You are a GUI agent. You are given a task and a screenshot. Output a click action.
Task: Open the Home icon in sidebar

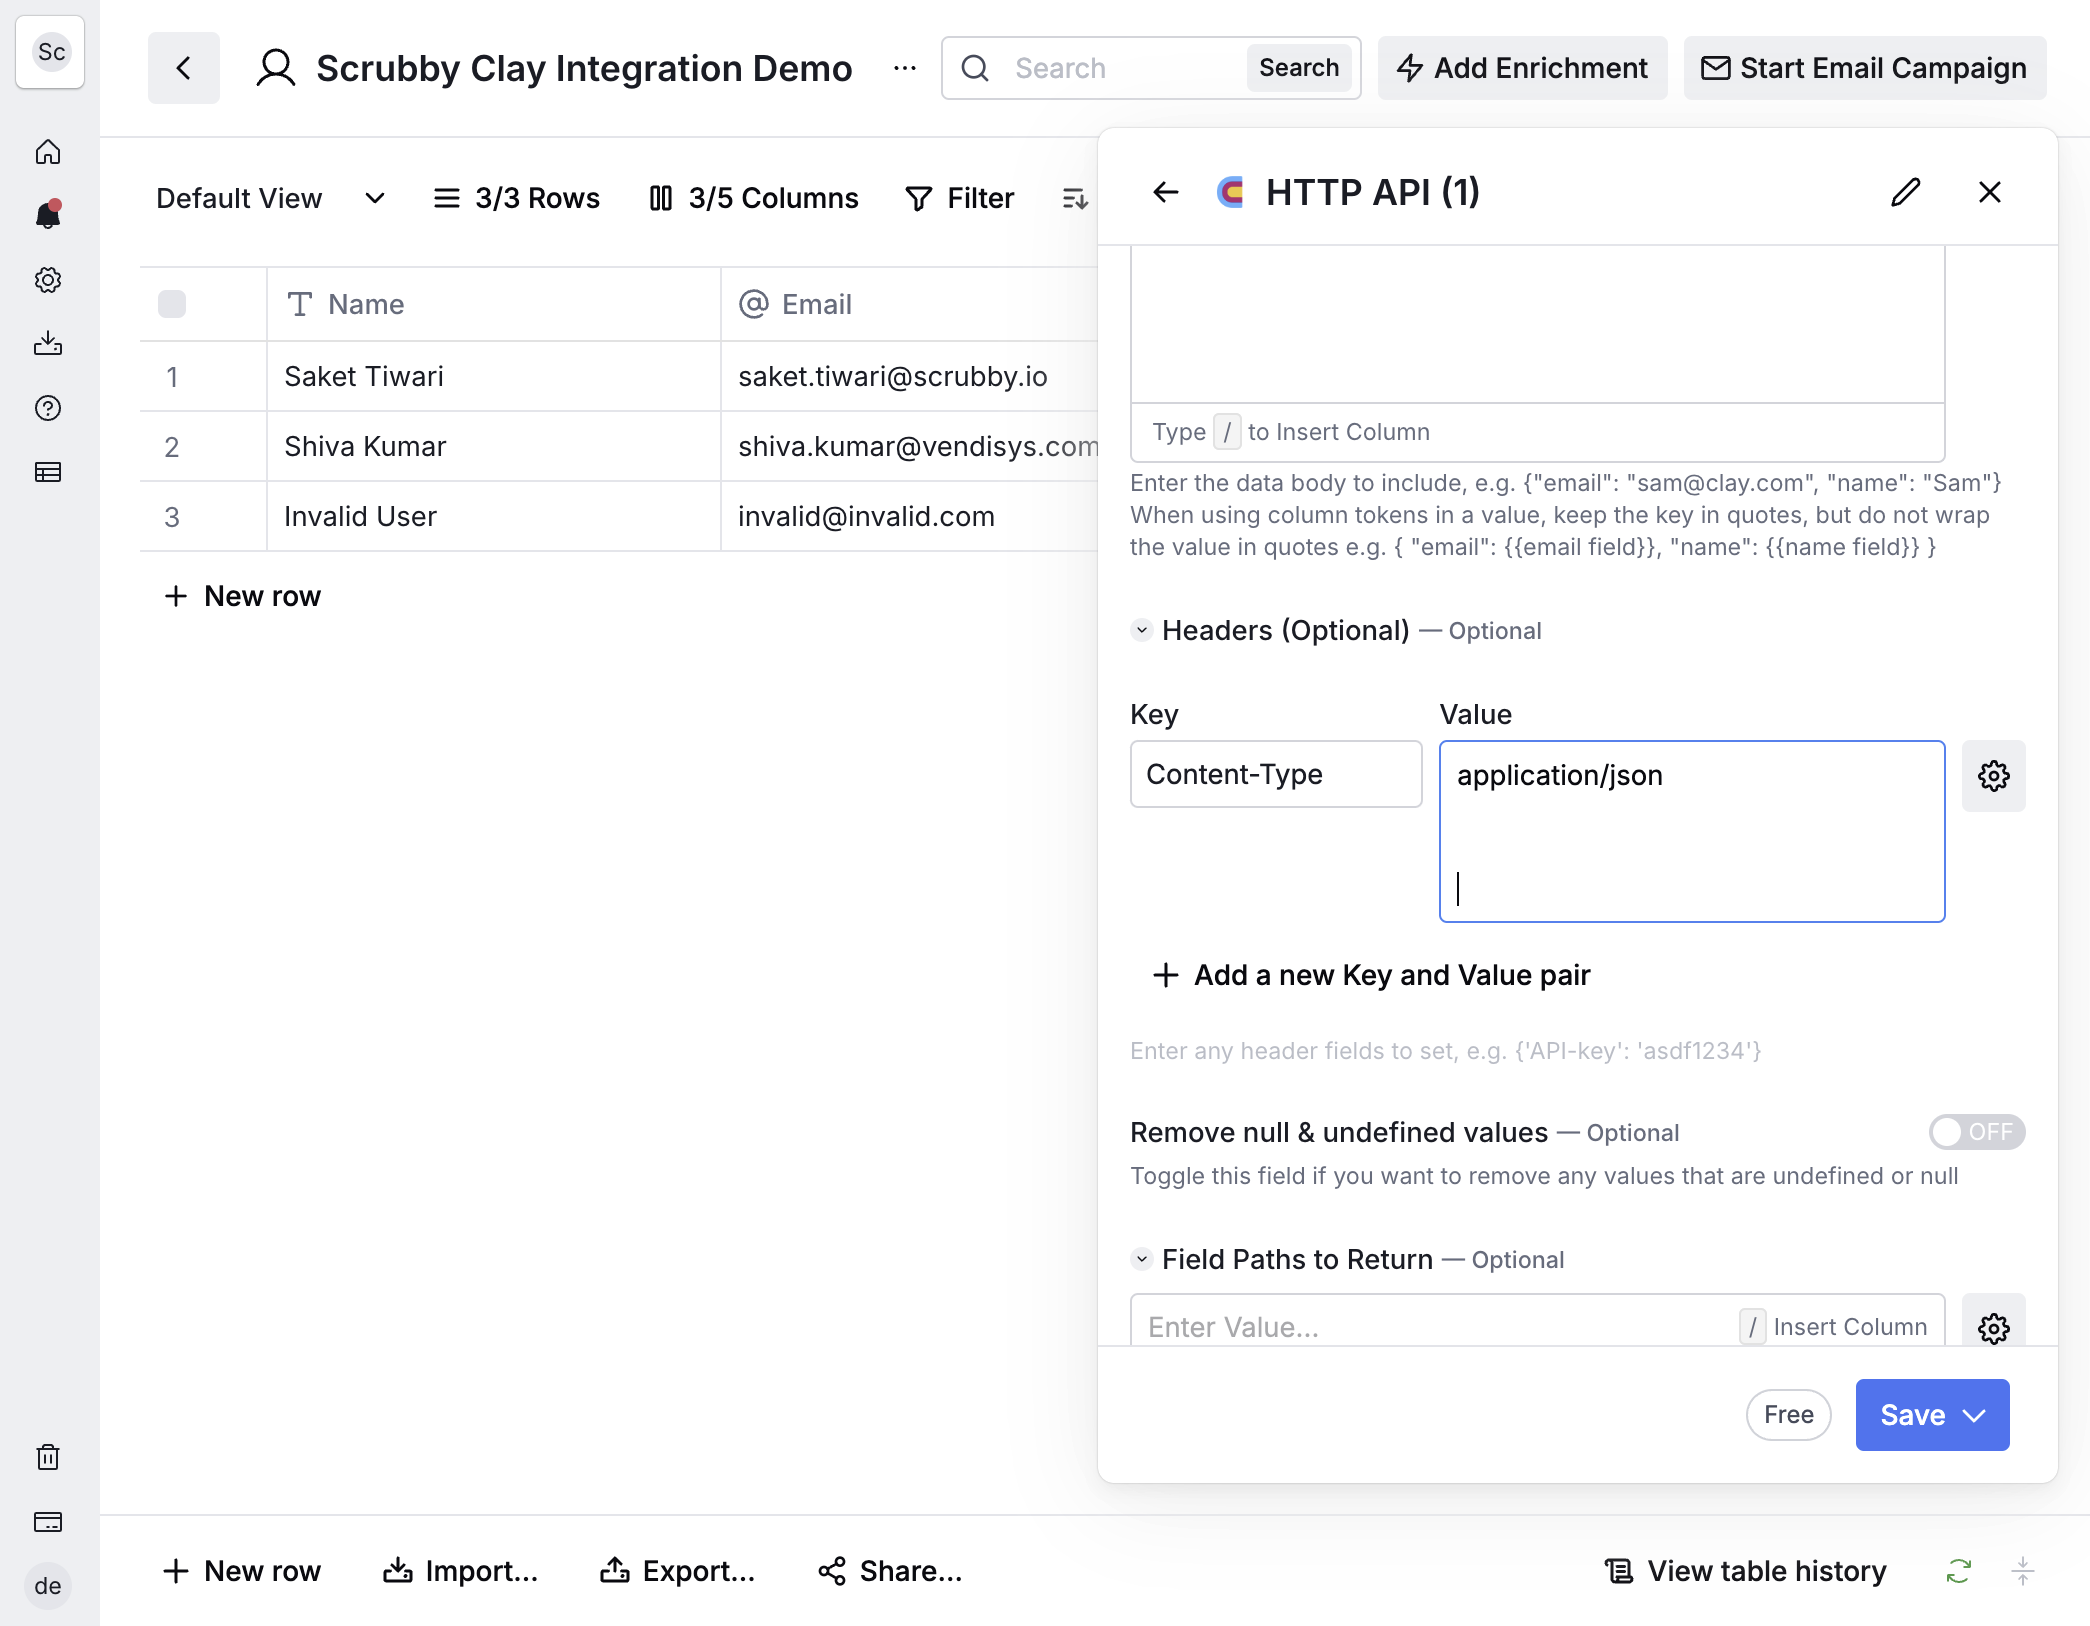(48, 152)
